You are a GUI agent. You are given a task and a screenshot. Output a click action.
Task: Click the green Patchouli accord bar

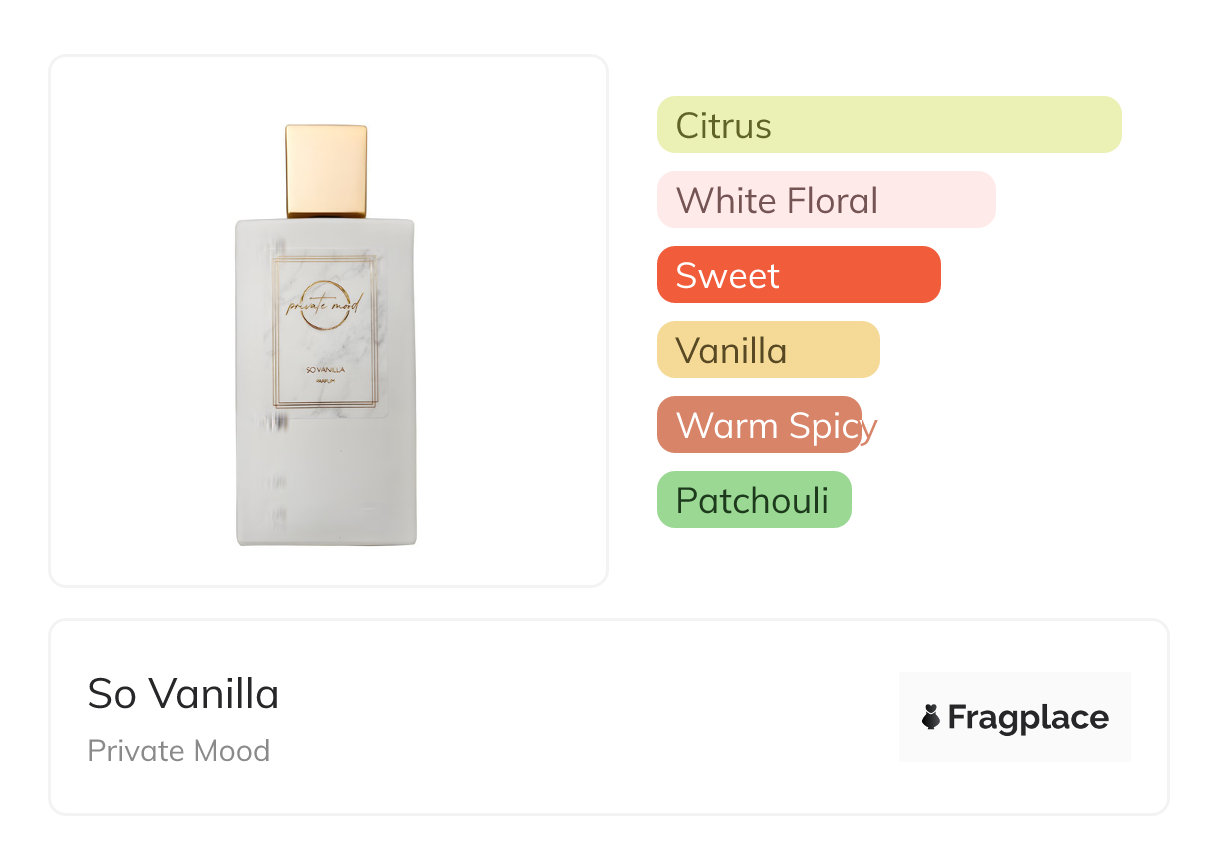[753, 500]
